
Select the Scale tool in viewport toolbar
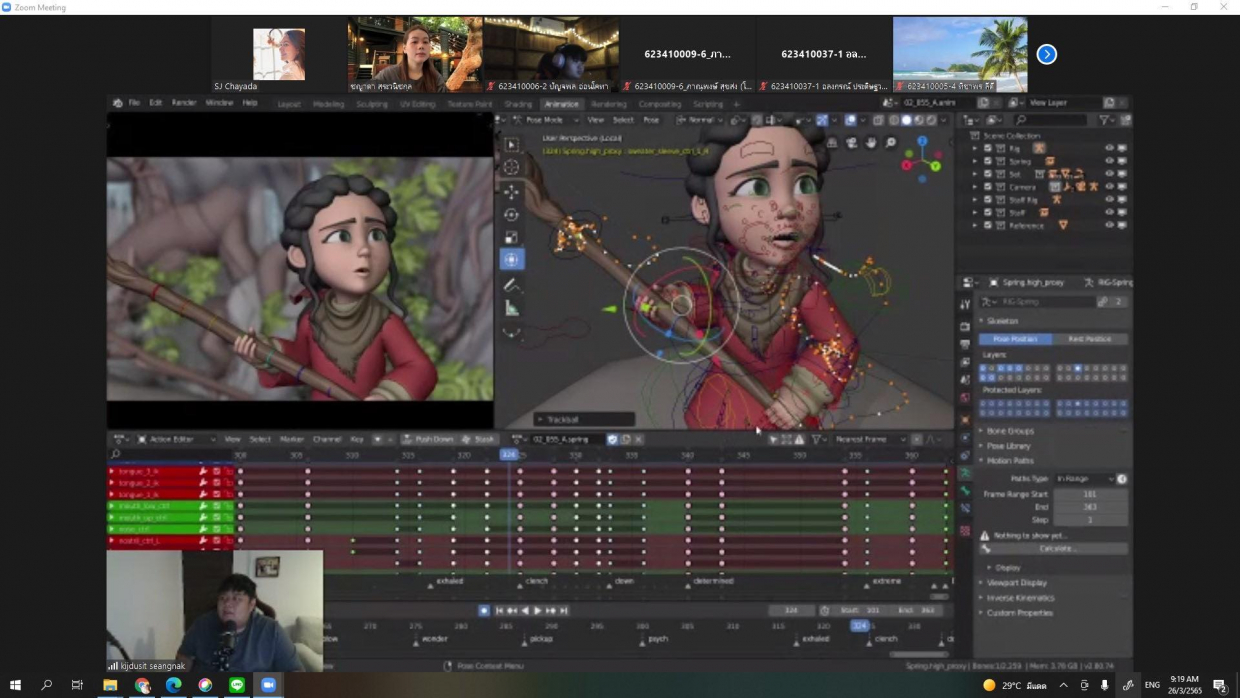[x=511, y=237]
